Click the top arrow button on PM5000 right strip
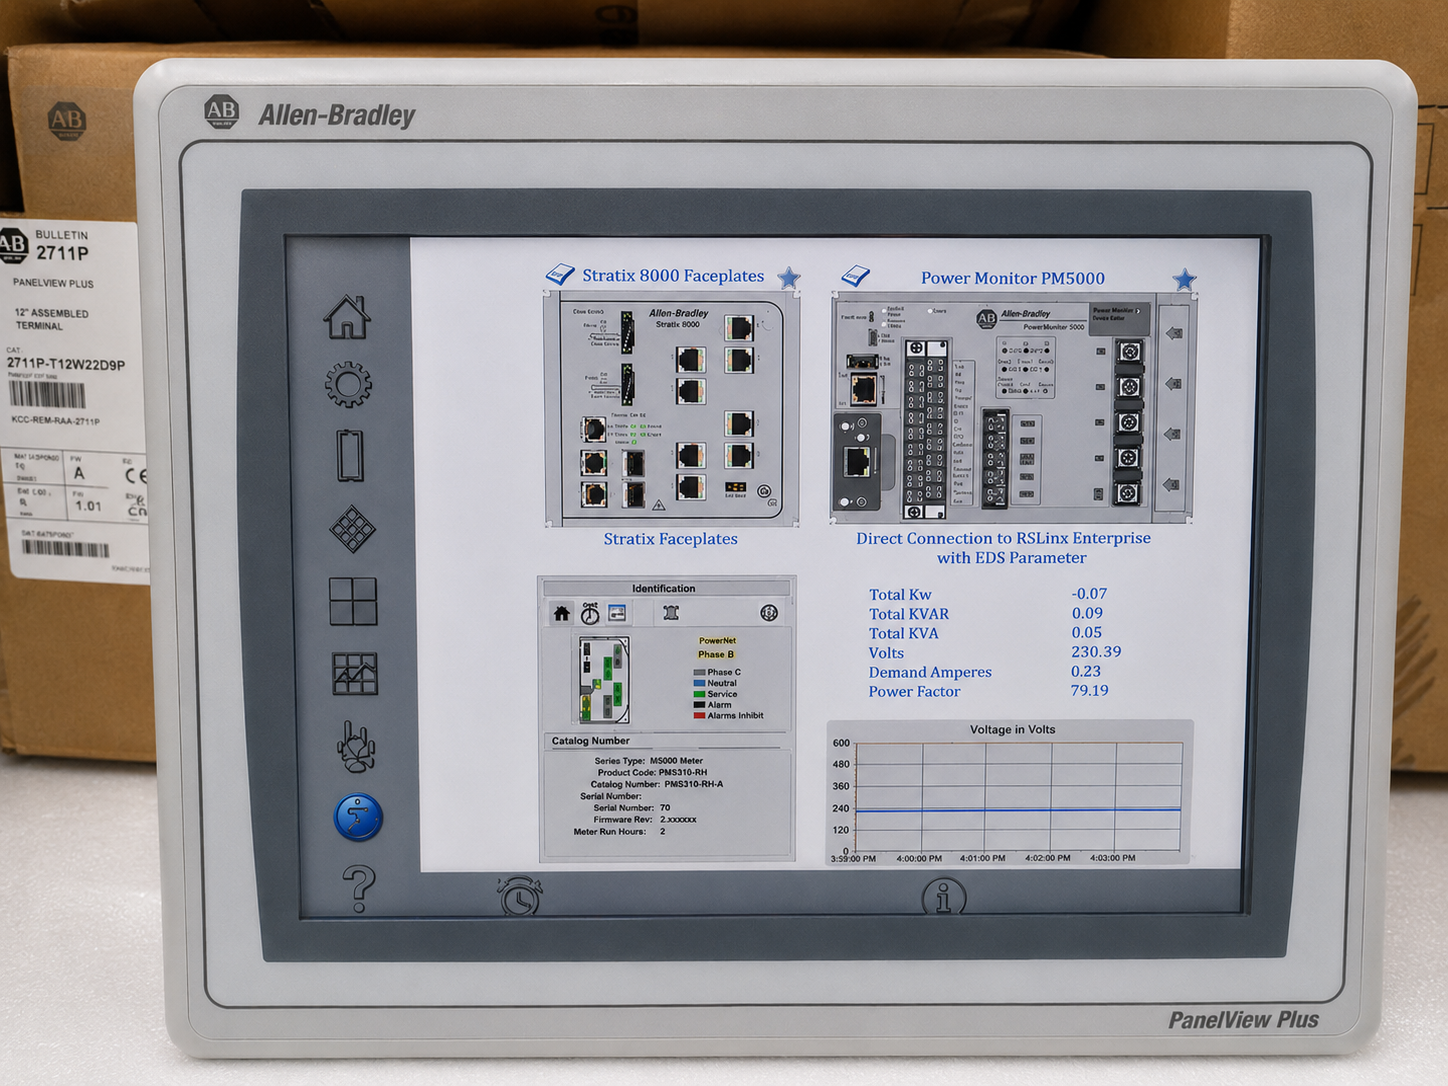This screenshot has width=1448, height=1086. 1174,333
